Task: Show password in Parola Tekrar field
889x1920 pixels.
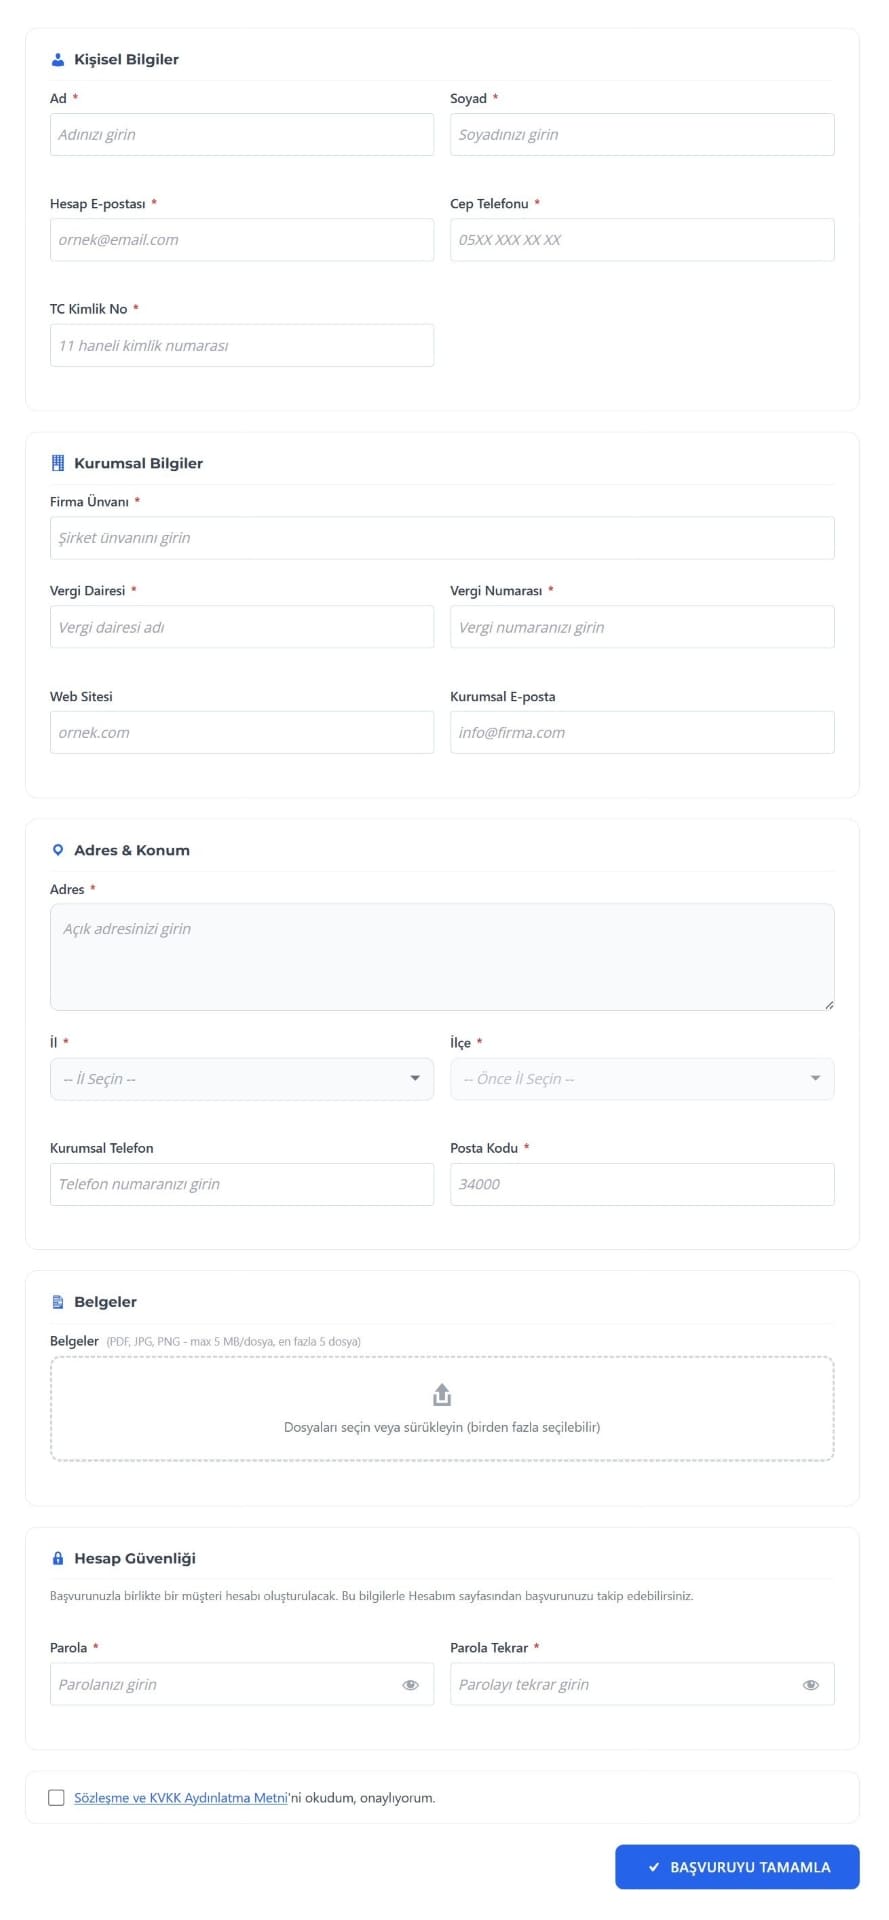Action: click(811, 1685)
